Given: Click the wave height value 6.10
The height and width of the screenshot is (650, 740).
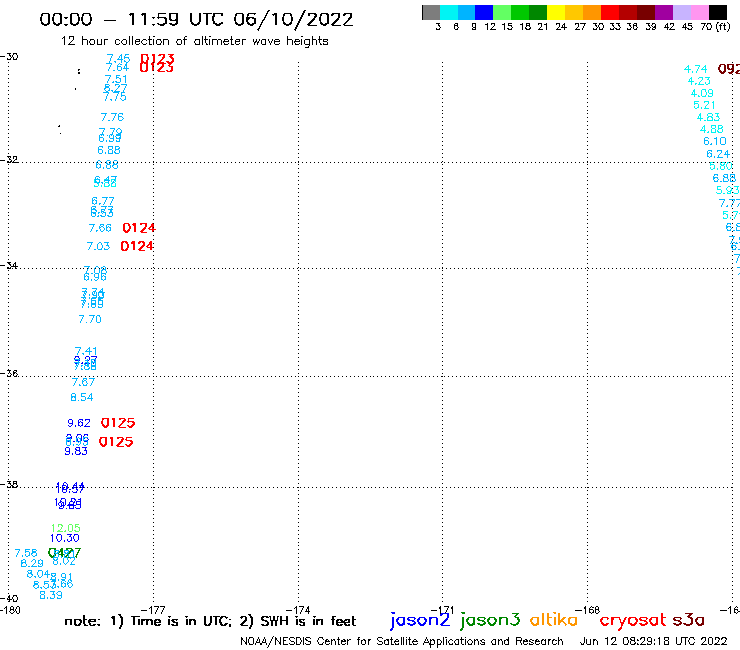Looking at the screenshot, I should [x=715, y=141].
